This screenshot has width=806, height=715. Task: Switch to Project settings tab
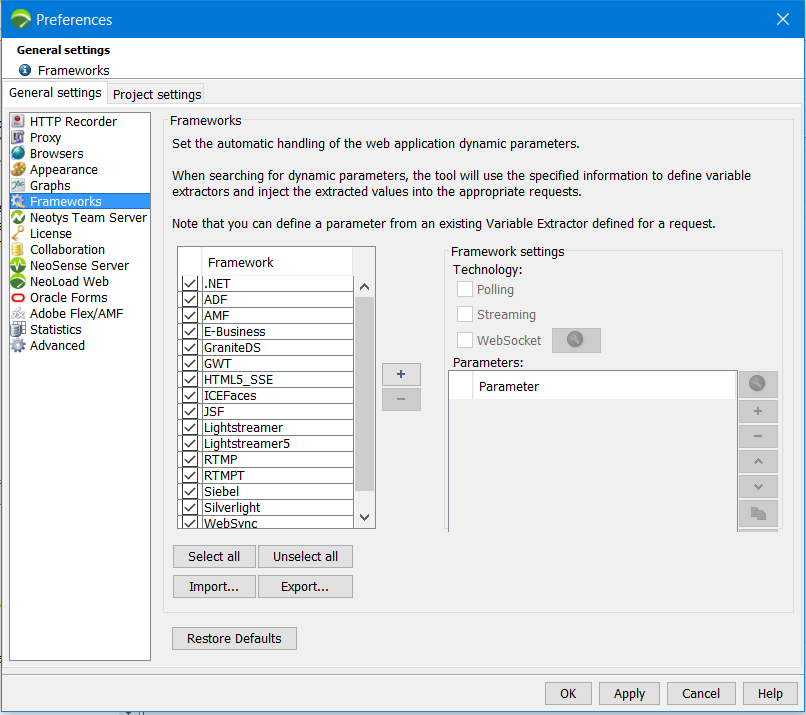[x=157, y=95]
